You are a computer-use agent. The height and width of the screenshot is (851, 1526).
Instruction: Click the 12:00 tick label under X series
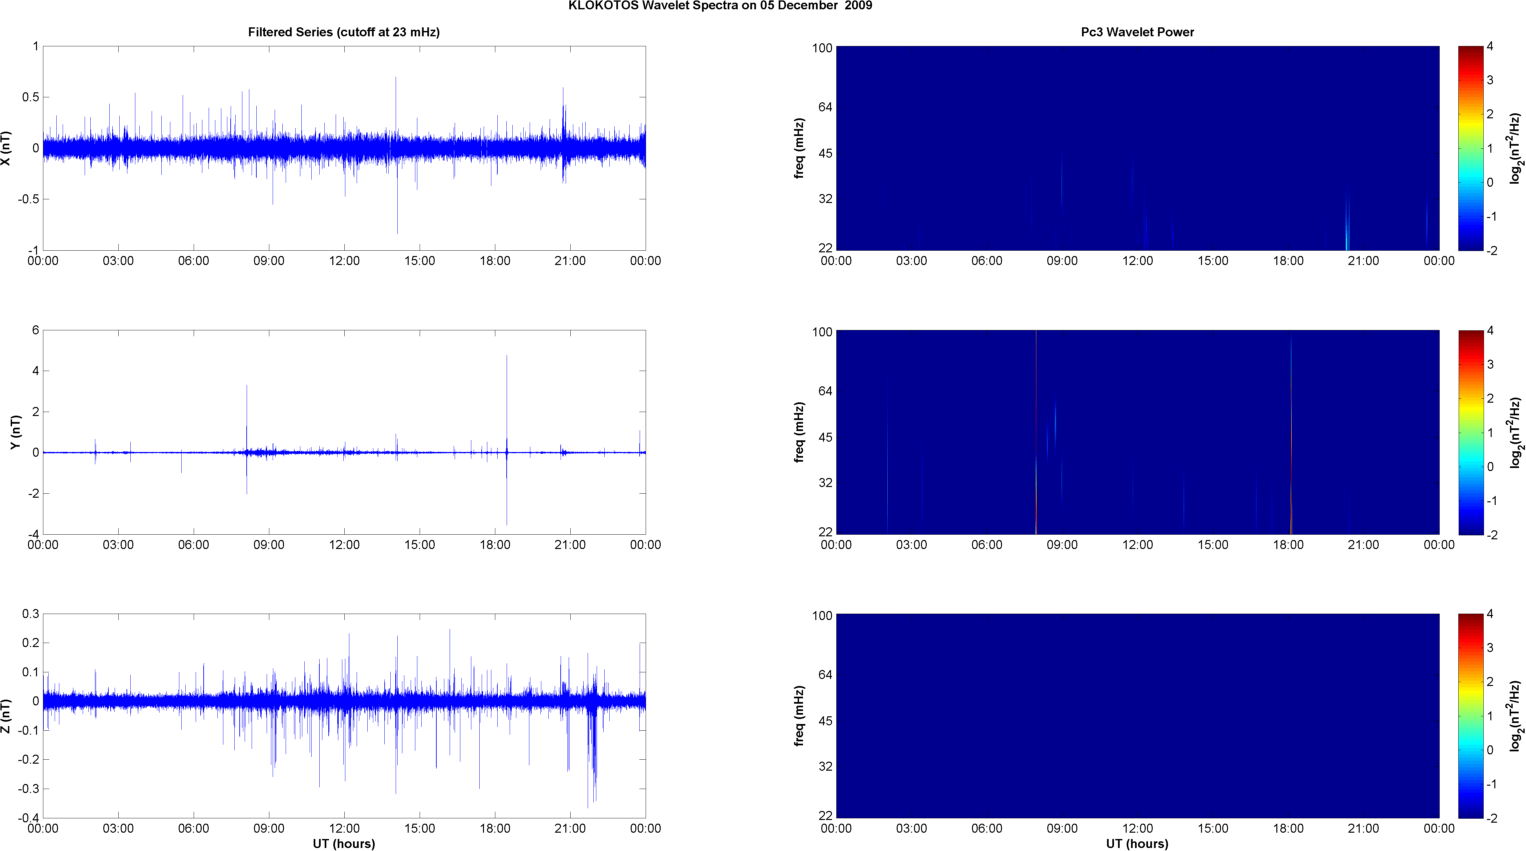tap(344, 261)
